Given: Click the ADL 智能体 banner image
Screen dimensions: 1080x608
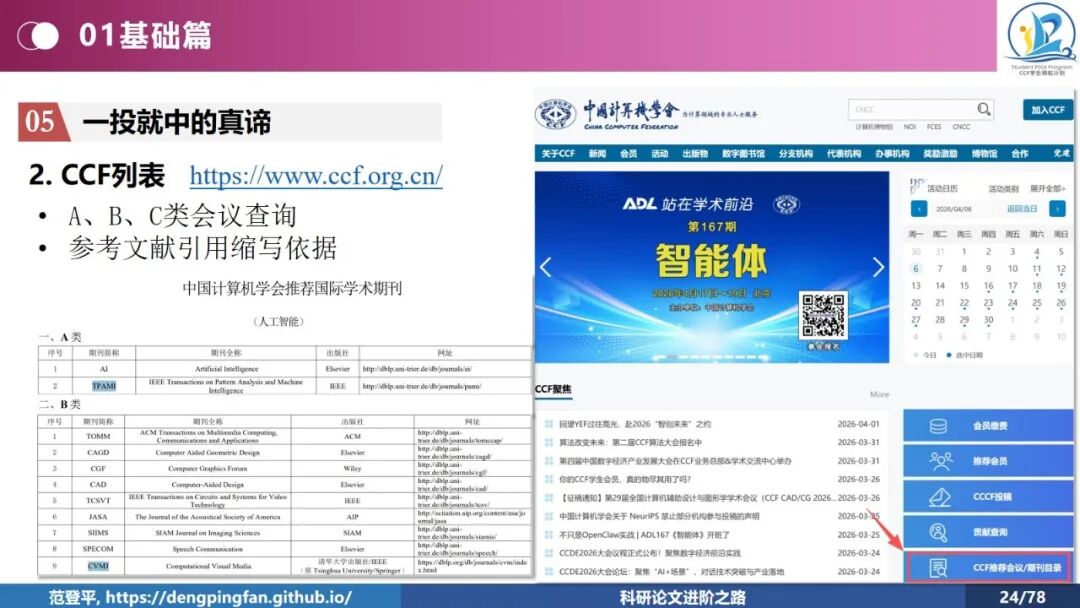Looking at the screenshot, I should pos(712,267).
